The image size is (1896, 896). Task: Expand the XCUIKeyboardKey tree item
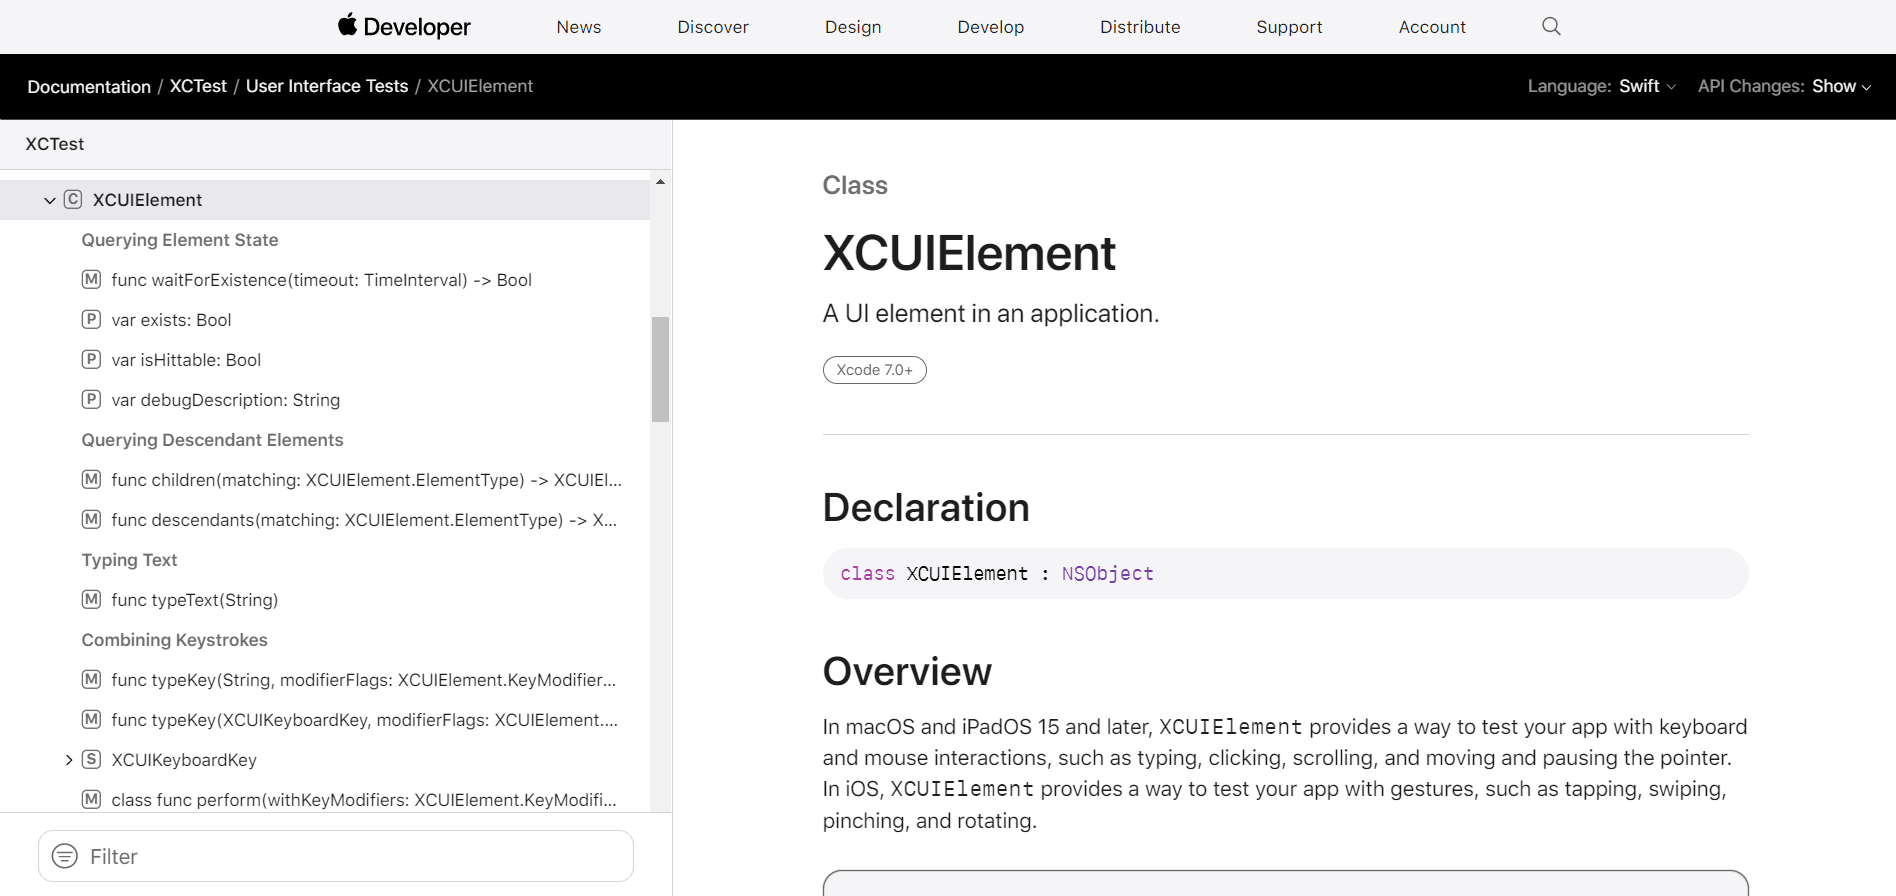[x=68, y=760]
